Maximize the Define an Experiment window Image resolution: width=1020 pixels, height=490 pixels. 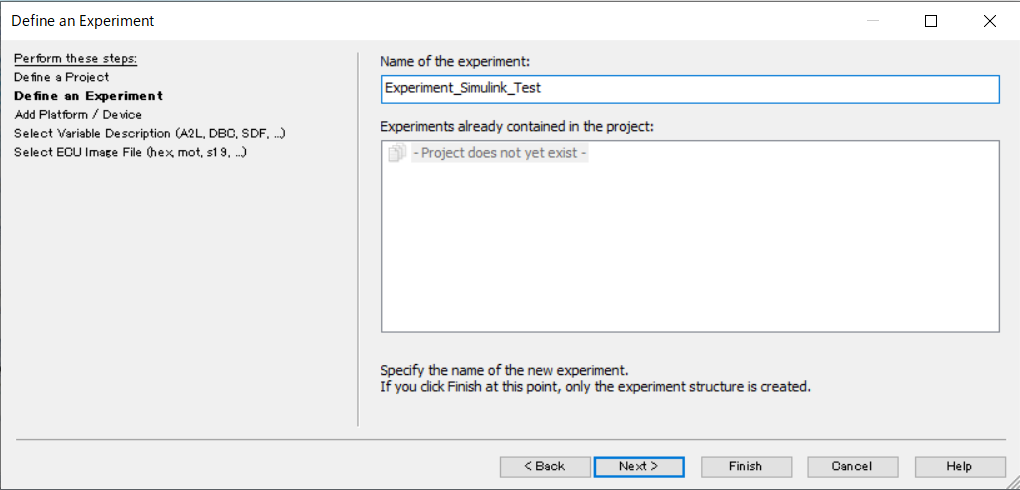click(x=931, y=21)
